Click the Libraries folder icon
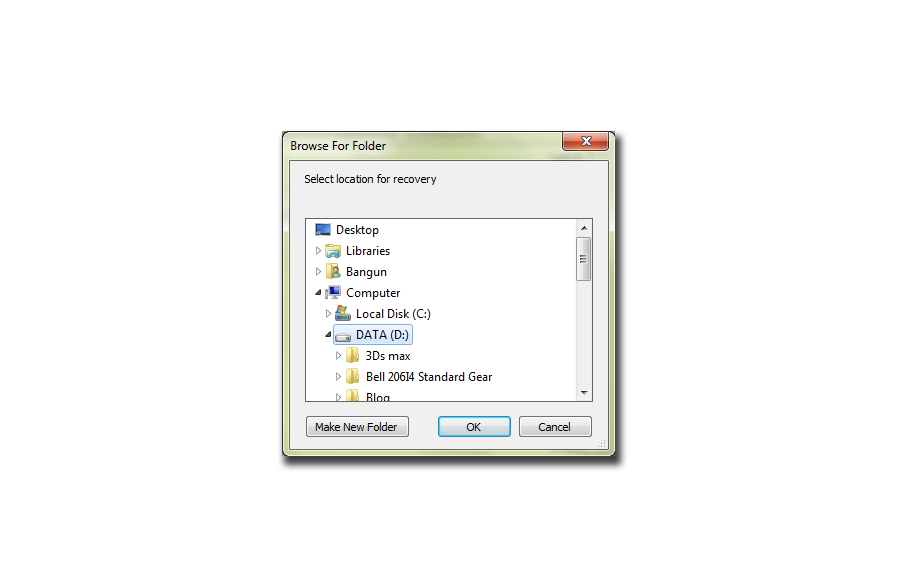This screenshot has width=898, height=588. (333, 251)
